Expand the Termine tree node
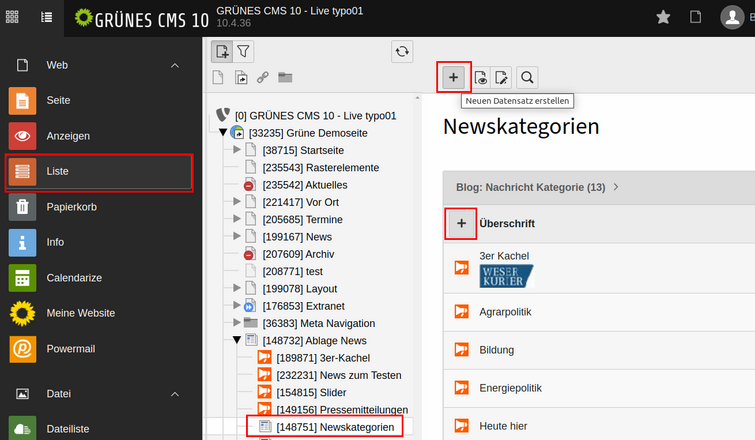This screenshot has width=755, height=440. pos(237,219)
